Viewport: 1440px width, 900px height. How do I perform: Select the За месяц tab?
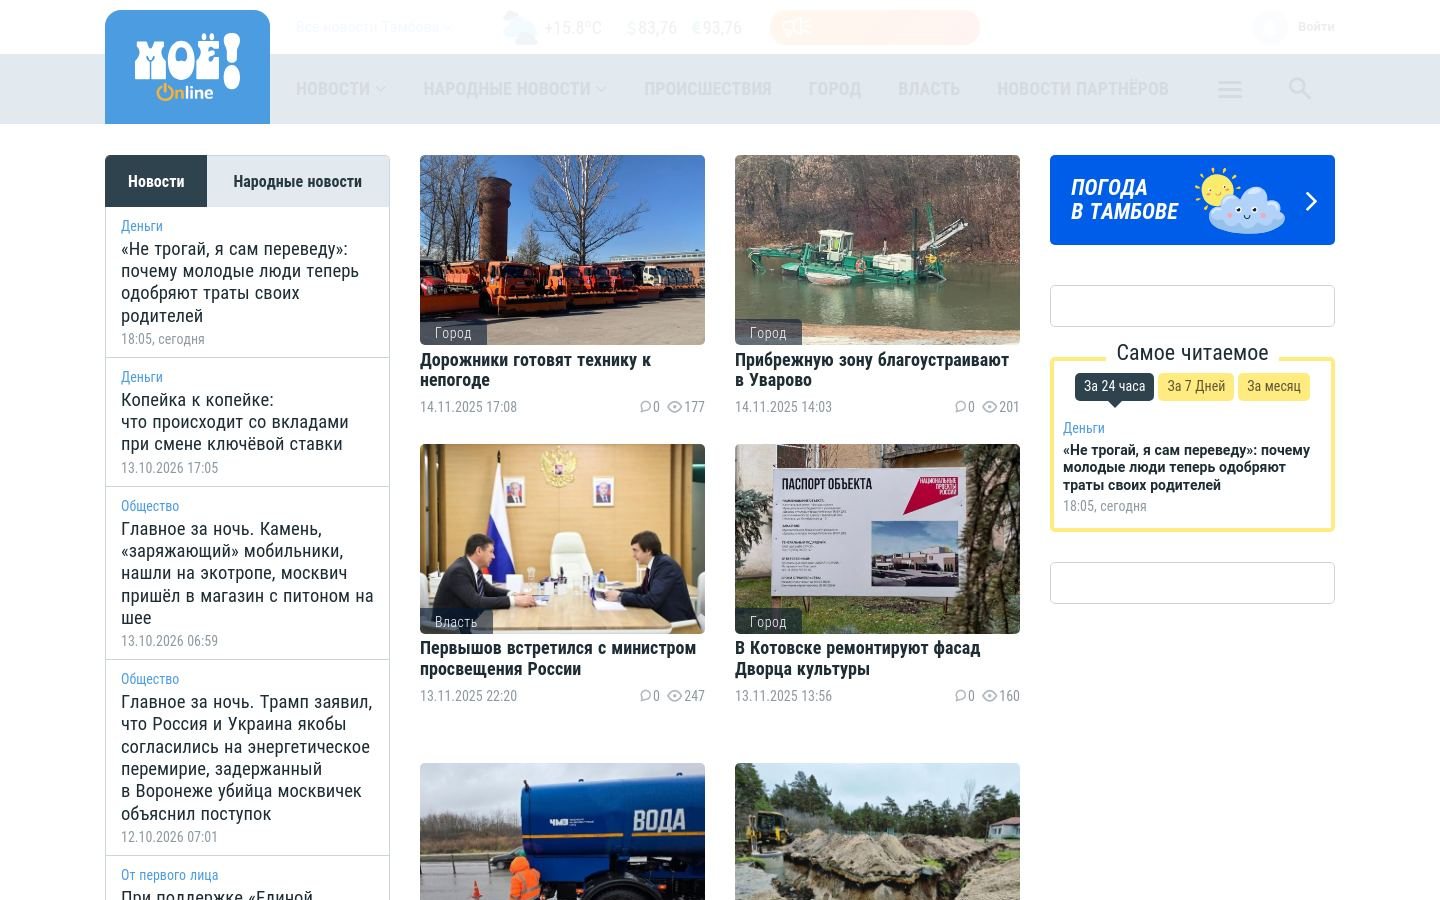pyautogui.click(x=1274, y=386)
